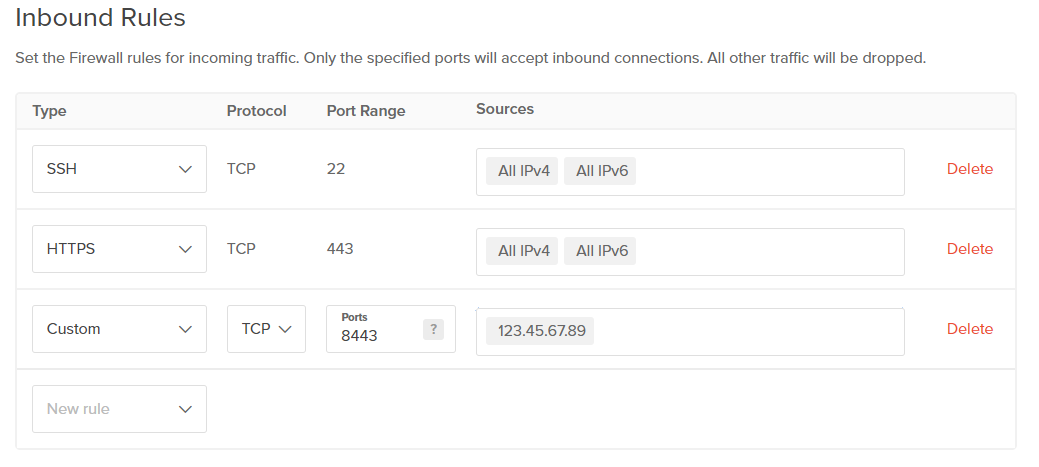Click the chevron arrow on SSH dropdown
The height and width of the screenshot is (467, 1039).
185,170
